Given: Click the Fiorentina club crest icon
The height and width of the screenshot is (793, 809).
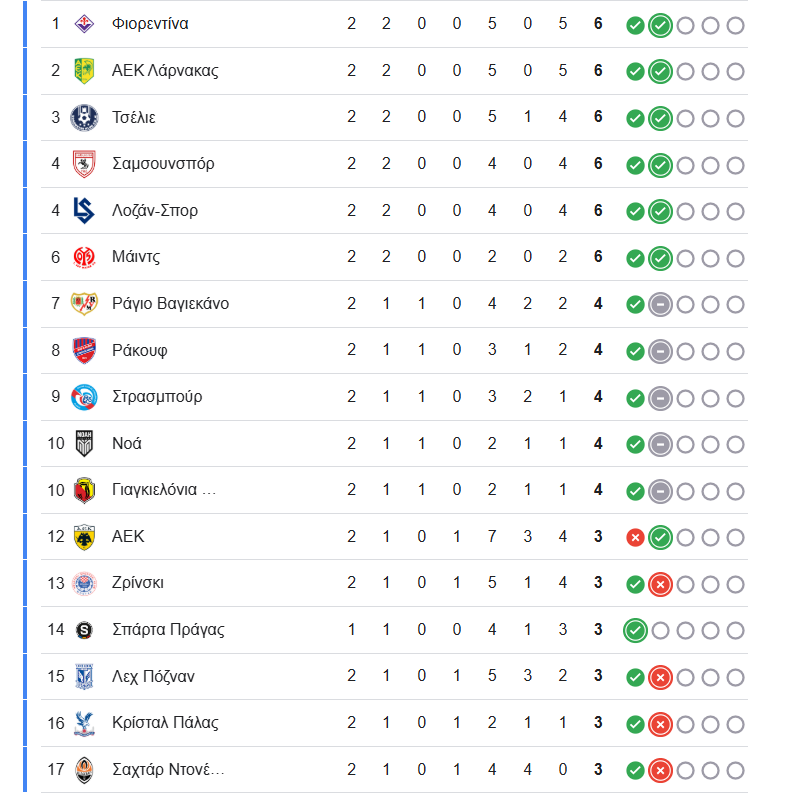Looking at the screenshot, I should click(x=84, y=24).
